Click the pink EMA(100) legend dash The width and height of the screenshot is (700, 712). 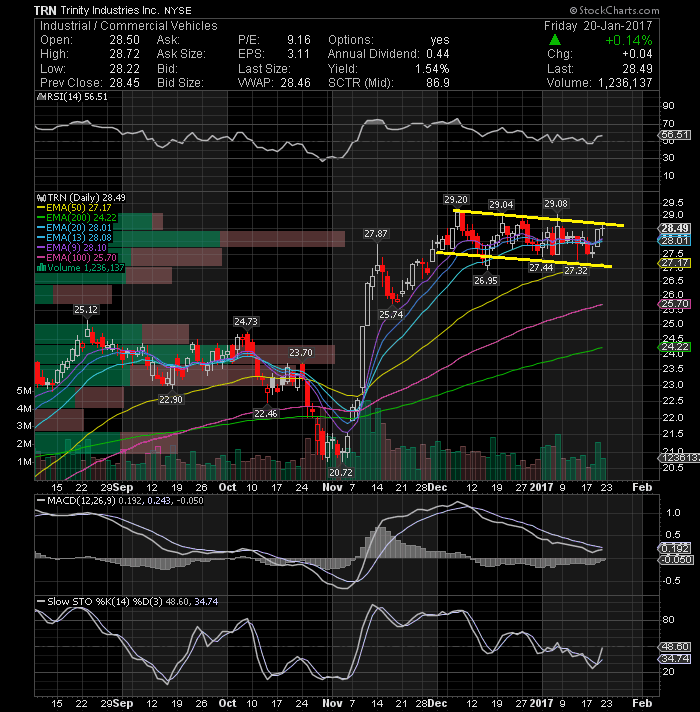41,257
